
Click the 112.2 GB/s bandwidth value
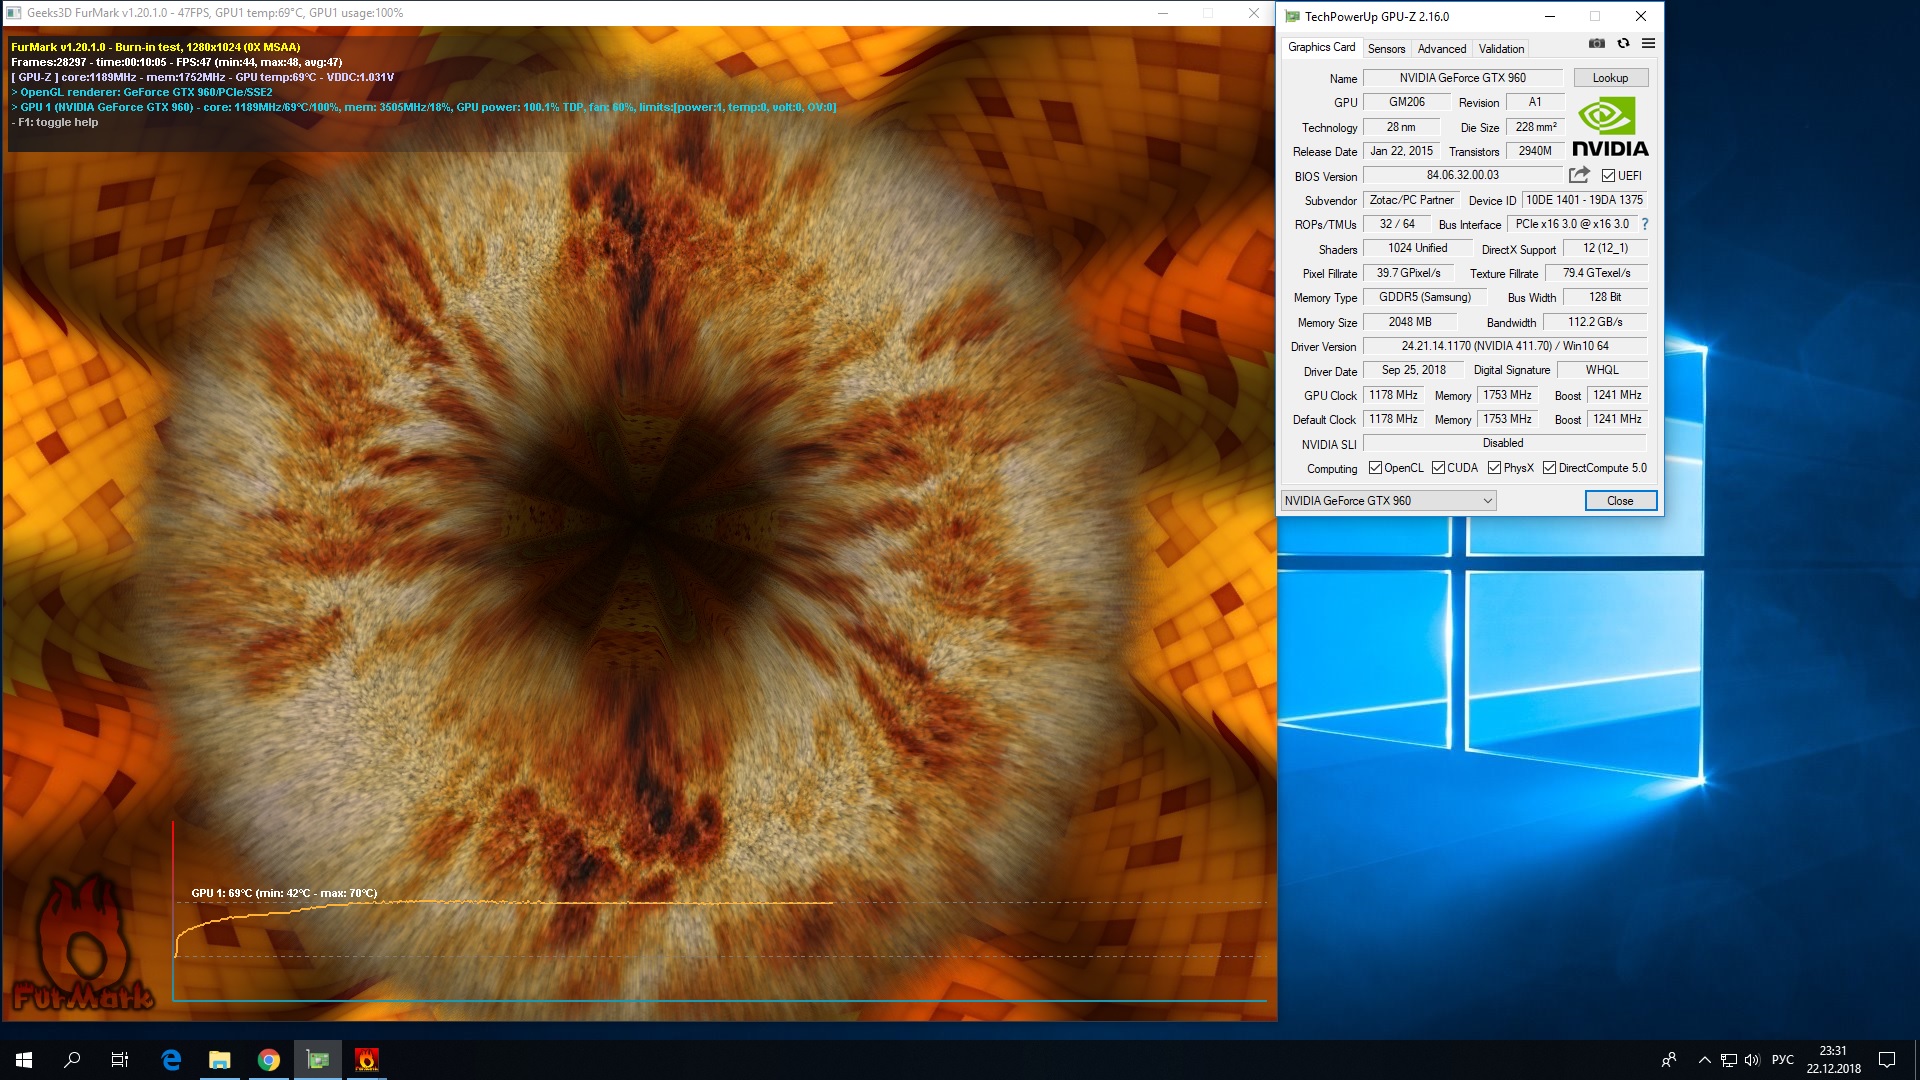click(1595, 322)
